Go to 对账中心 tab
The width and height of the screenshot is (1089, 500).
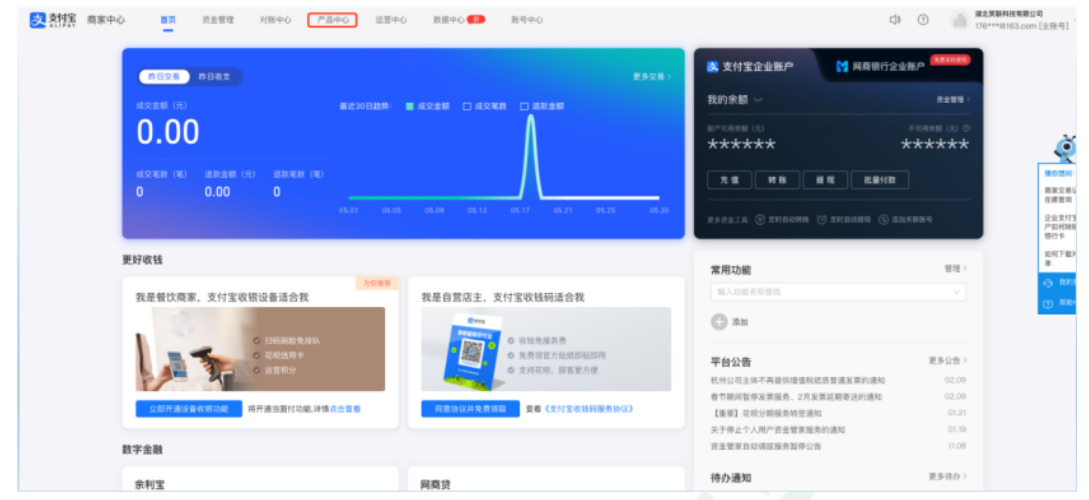(x=276, y=20)
